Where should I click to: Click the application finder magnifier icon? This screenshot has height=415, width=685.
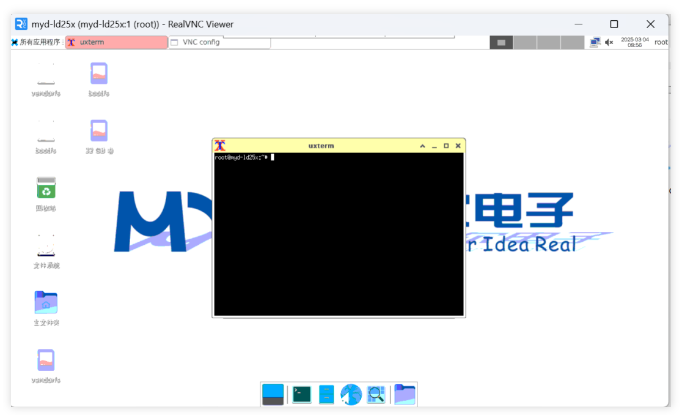coord(376,395)
